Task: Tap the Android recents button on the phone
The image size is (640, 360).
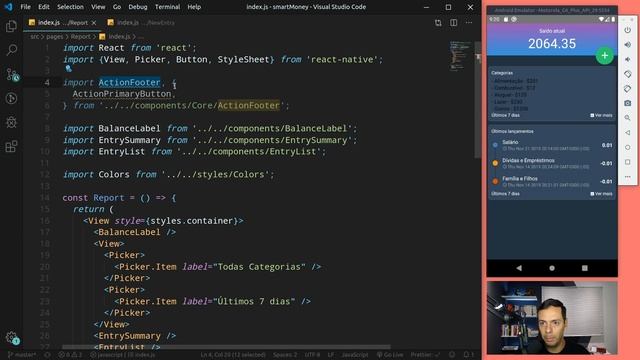Action: pos(584,268)
